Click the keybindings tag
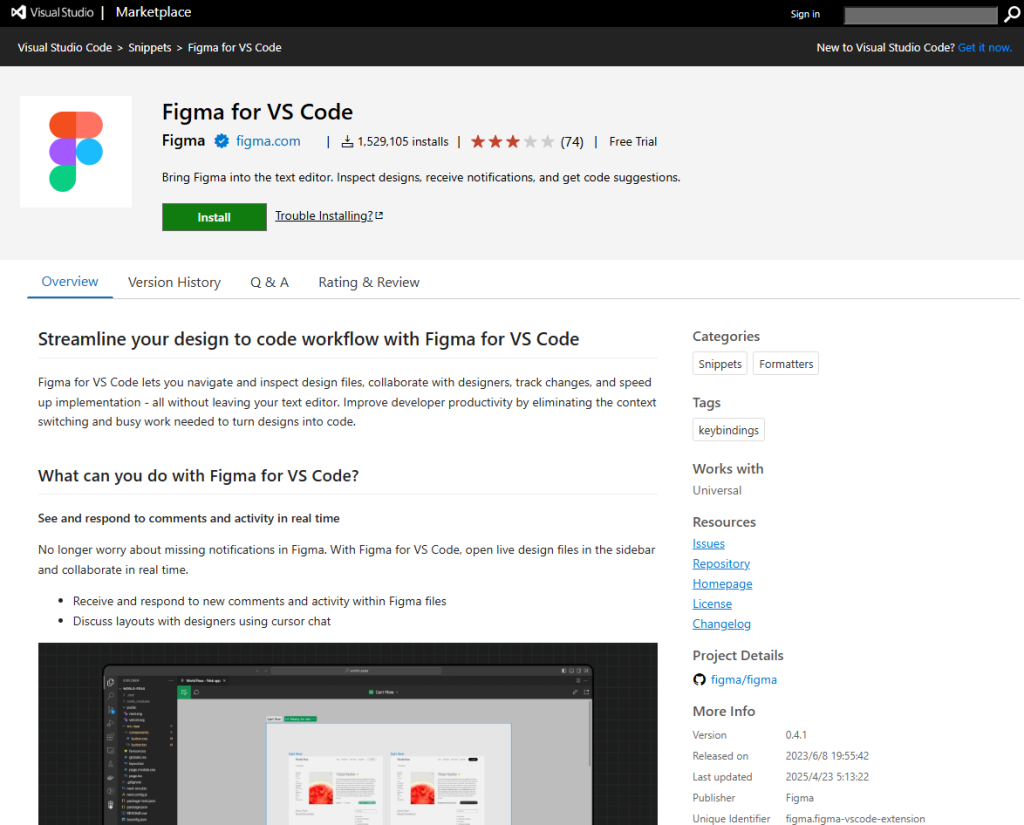1024x825 pixels. 728,430
